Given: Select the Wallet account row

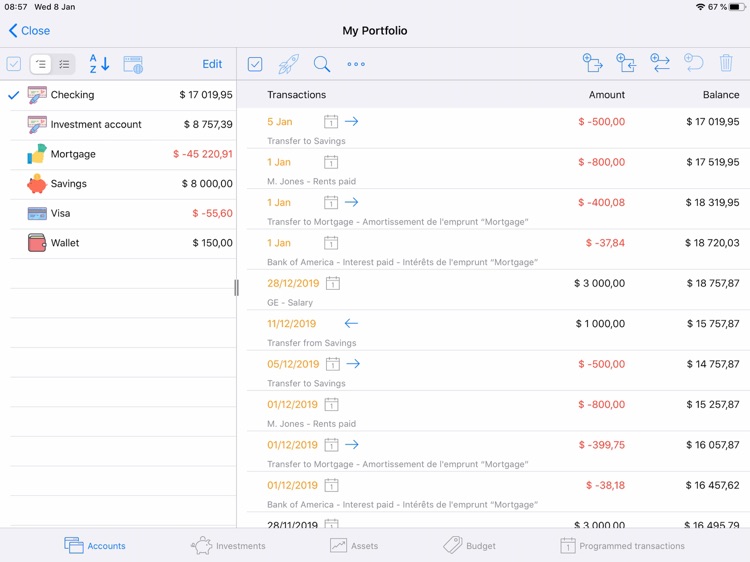Looking at the screenshot, I should point(118,243).
